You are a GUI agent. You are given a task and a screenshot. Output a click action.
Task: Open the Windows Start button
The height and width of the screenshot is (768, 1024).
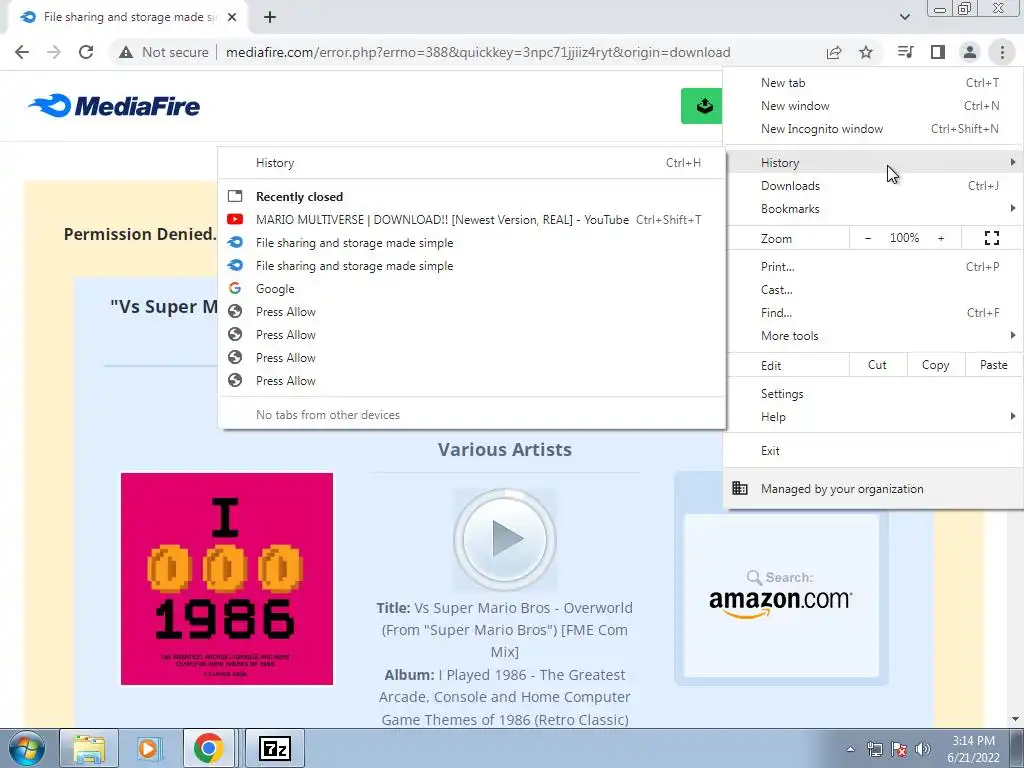(x=27, y=748)
